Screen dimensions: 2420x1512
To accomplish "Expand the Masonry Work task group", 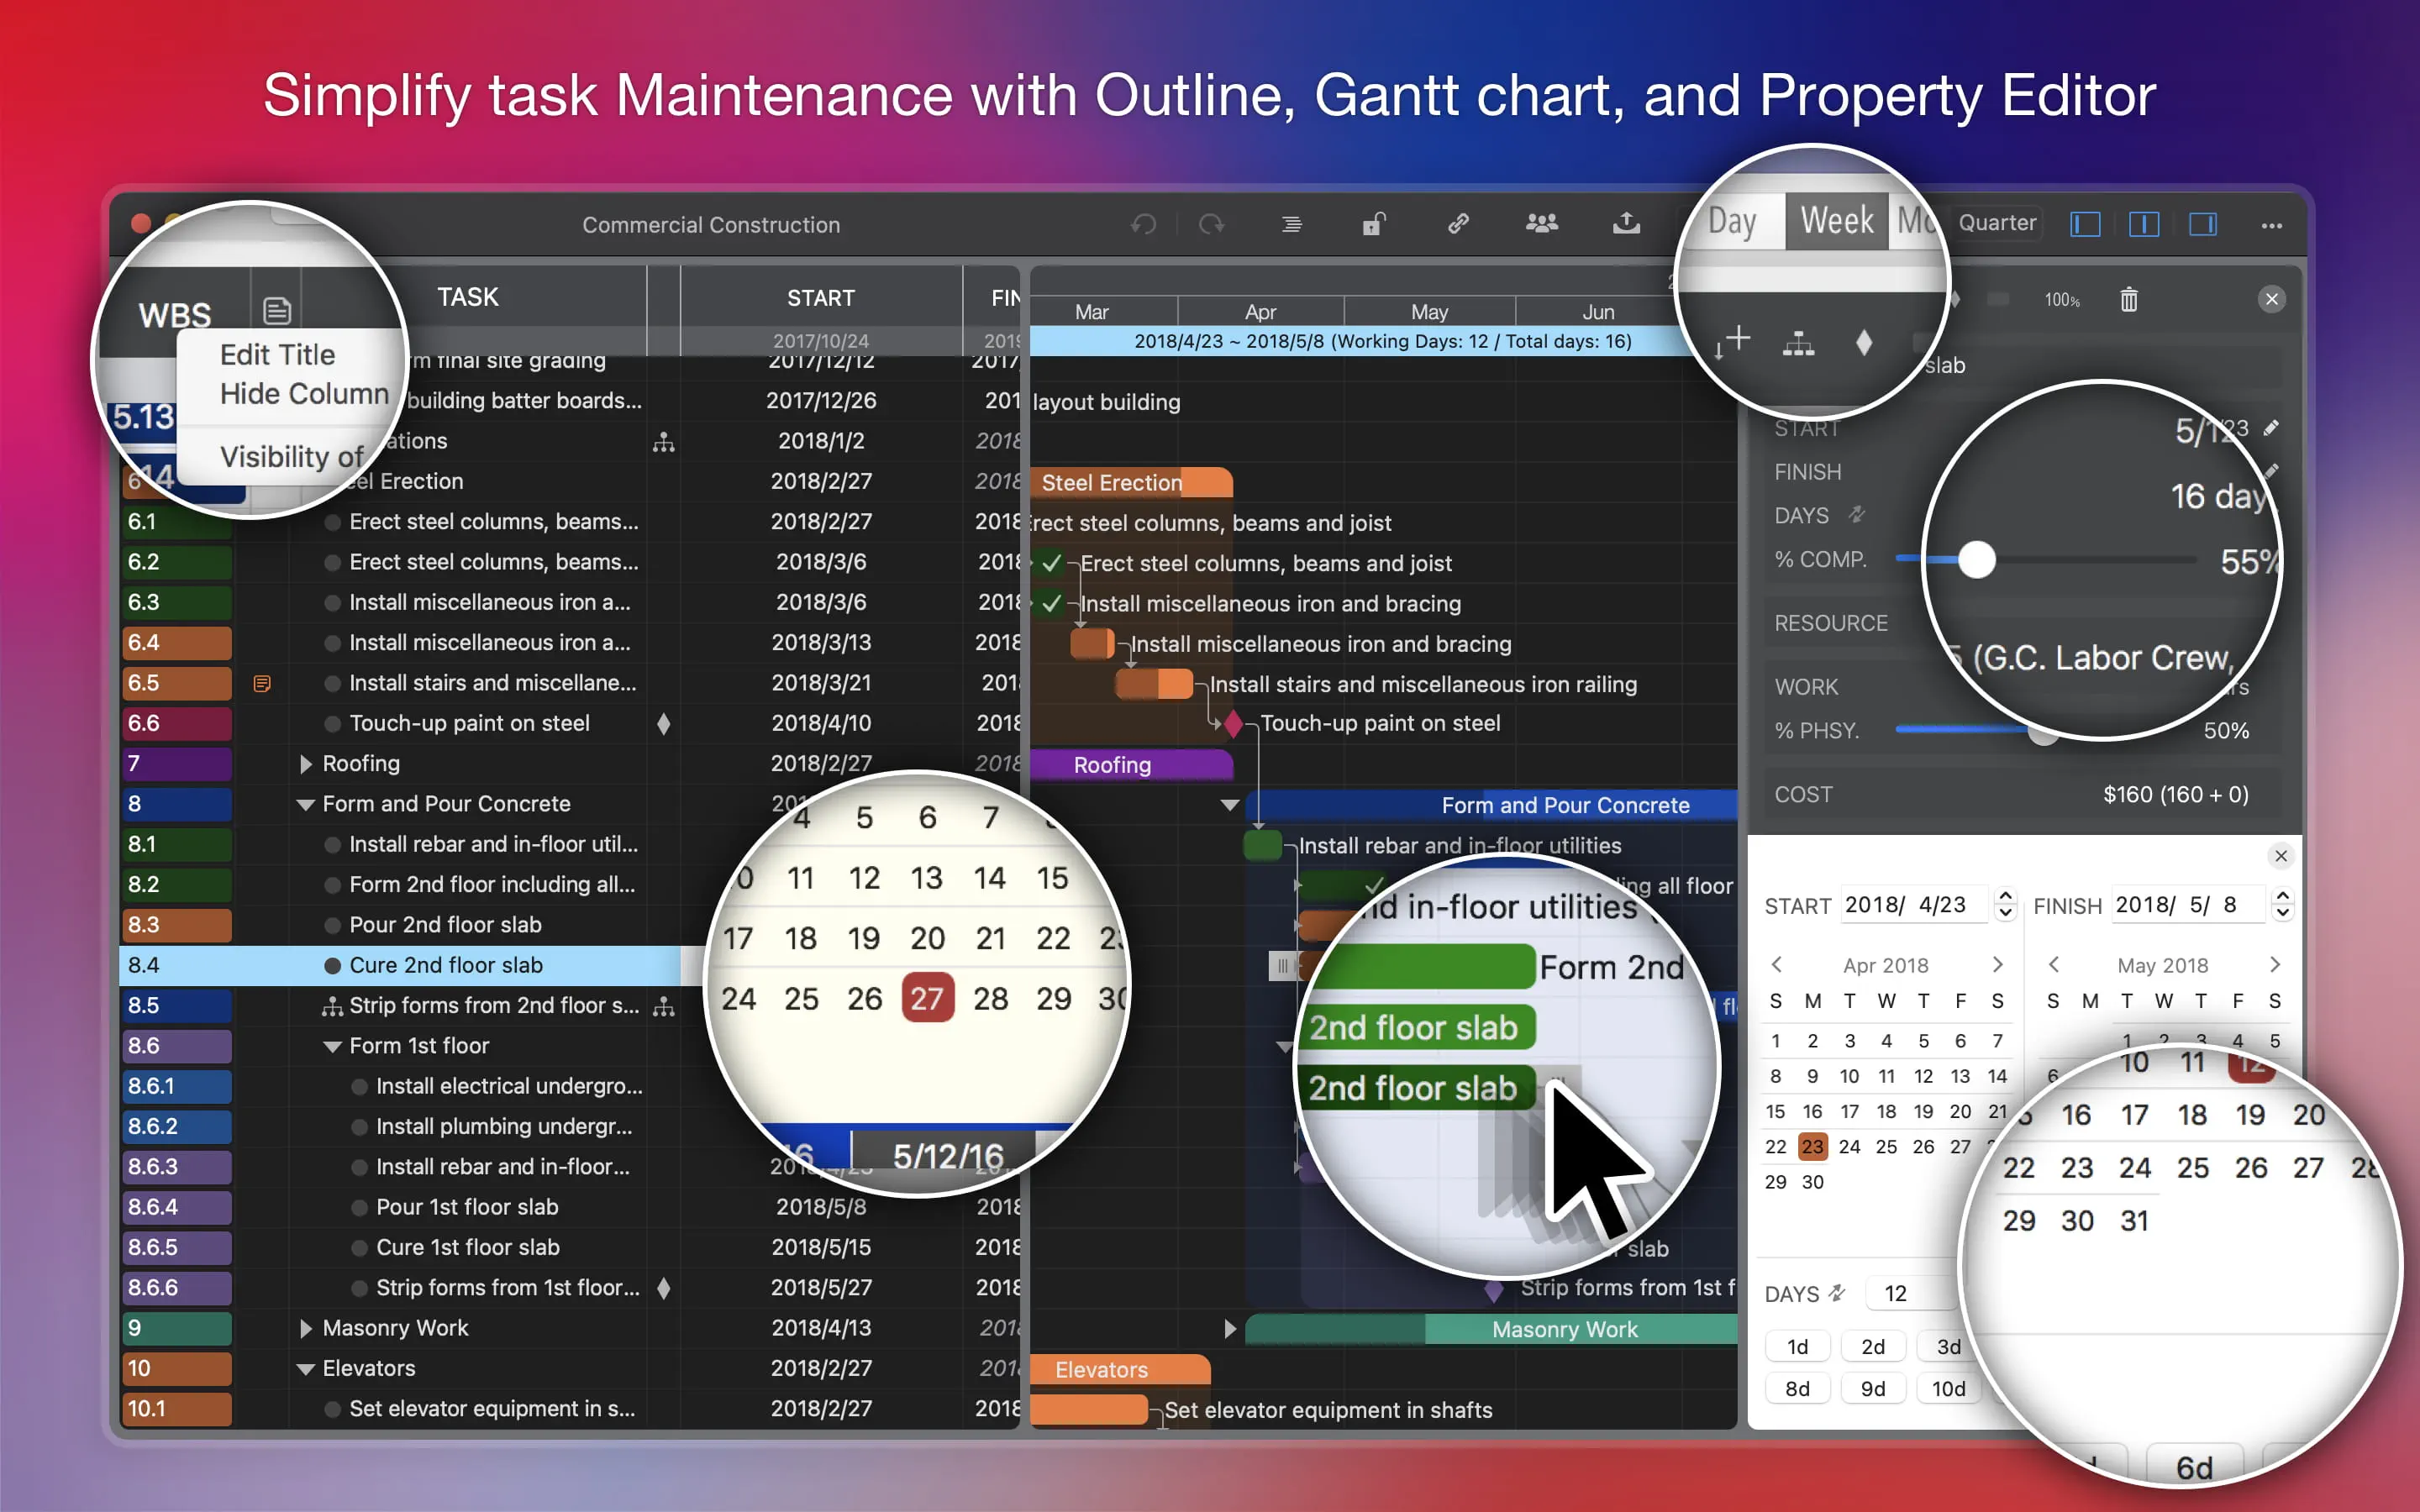I will pos(306,1329).
